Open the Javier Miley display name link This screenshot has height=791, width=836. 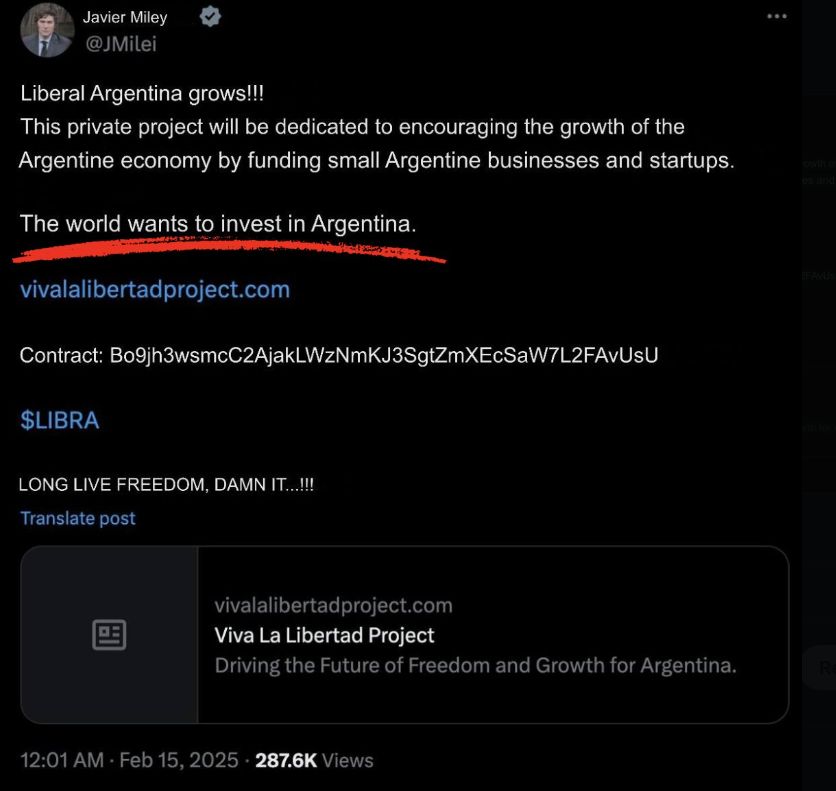click(125, 17)
